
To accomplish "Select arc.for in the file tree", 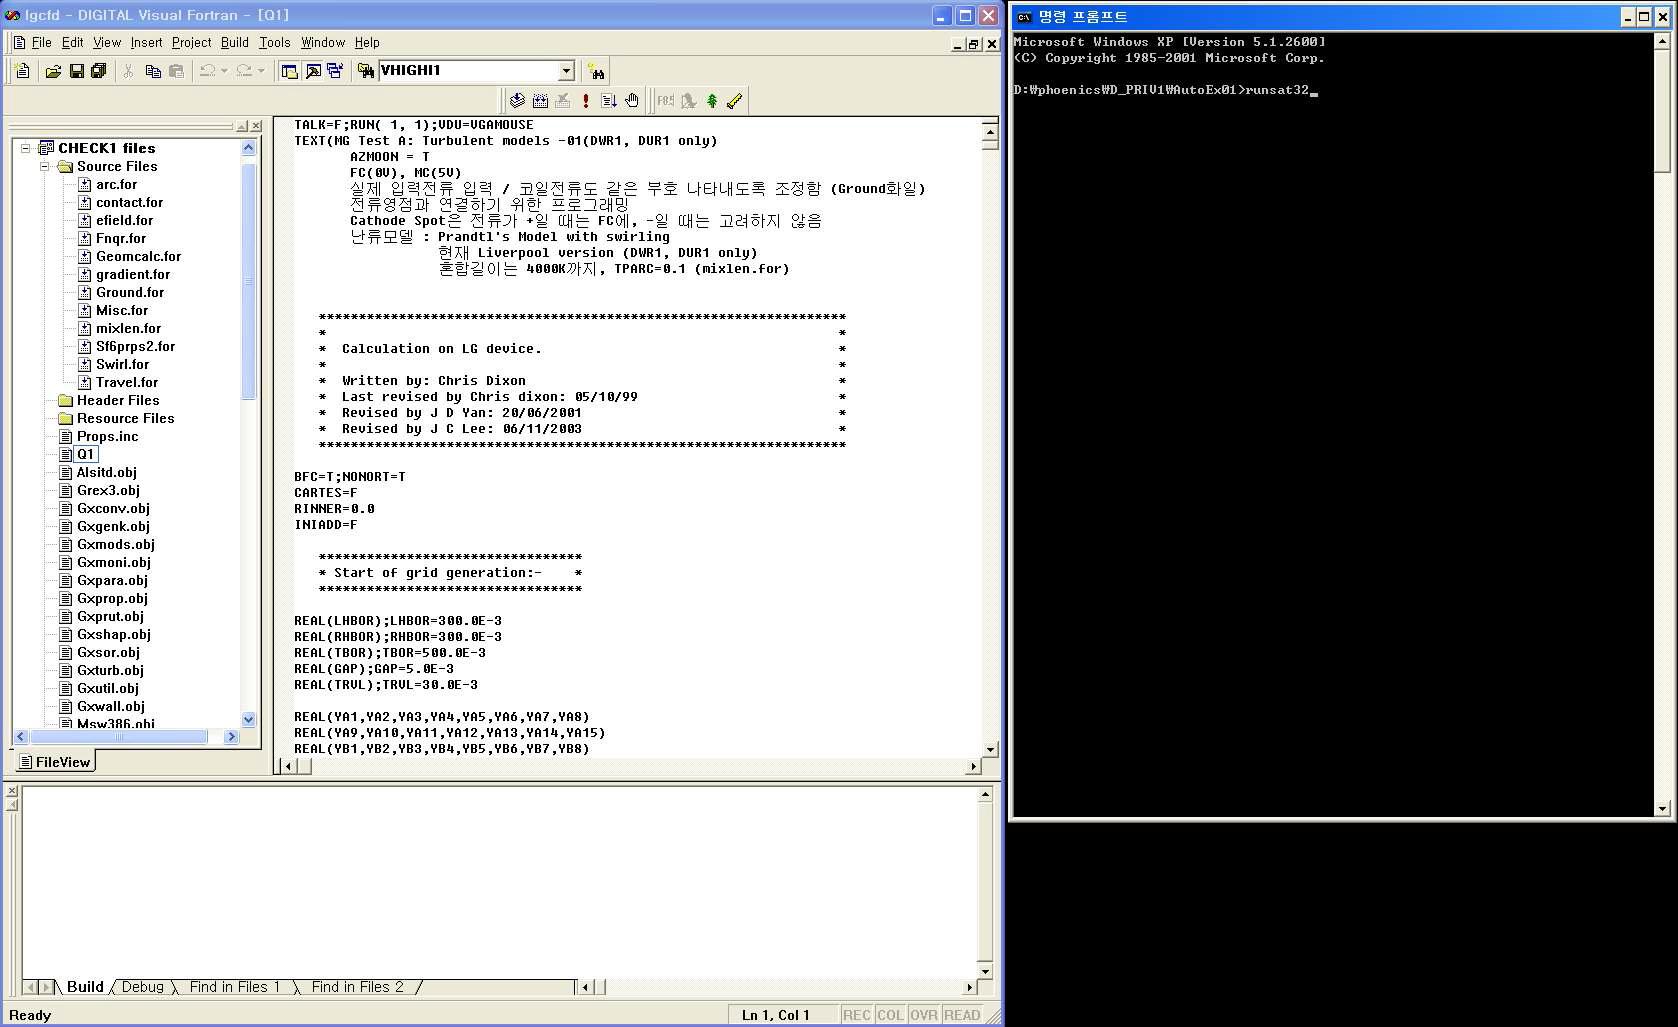I will click(117, 185).
